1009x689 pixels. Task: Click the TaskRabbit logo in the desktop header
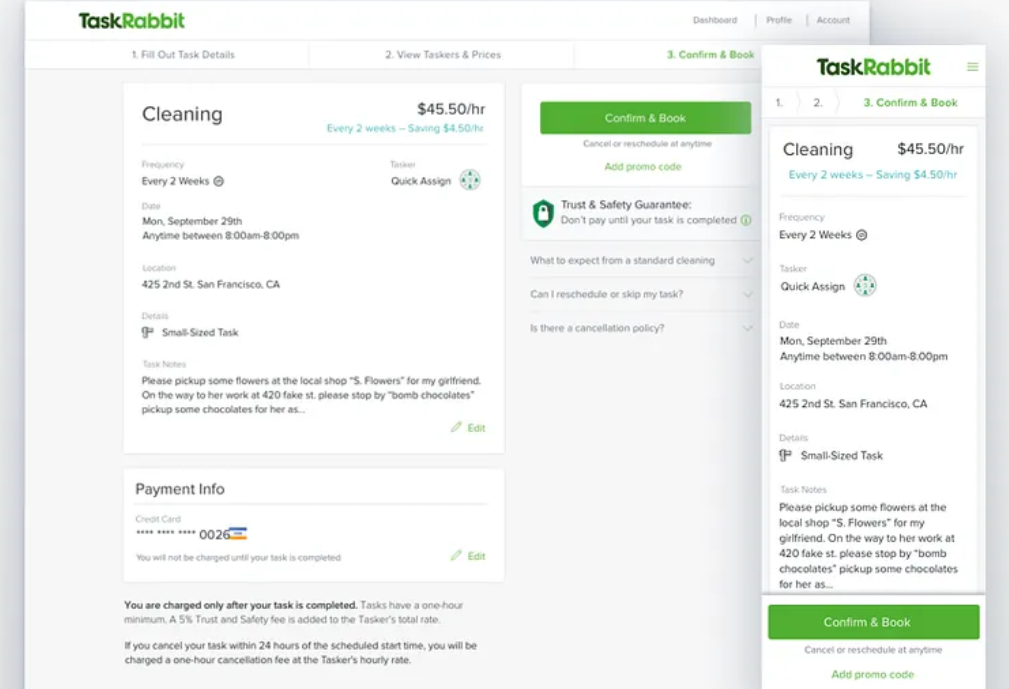132,21
